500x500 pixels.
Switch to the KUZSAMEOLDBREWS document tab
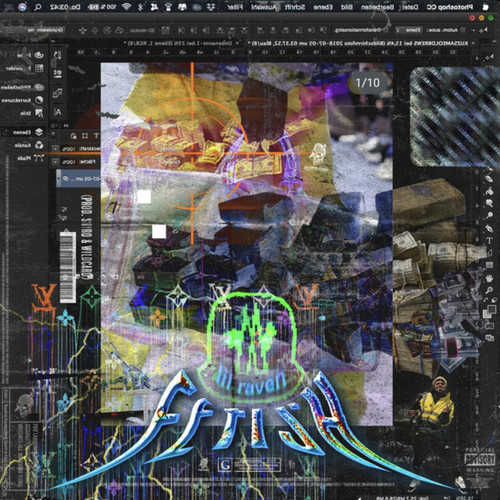(360, 43)
